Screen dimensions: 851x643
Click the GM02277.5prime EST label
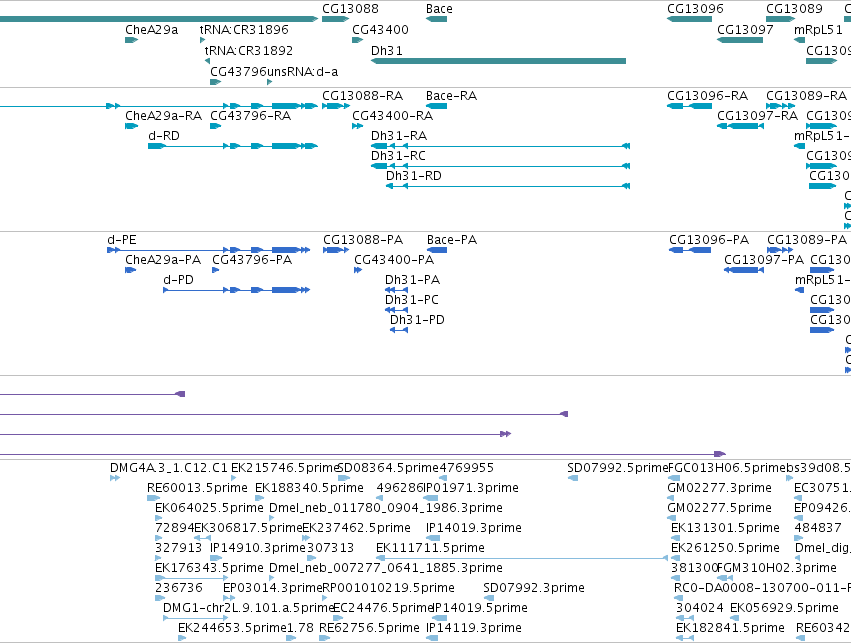719,508
